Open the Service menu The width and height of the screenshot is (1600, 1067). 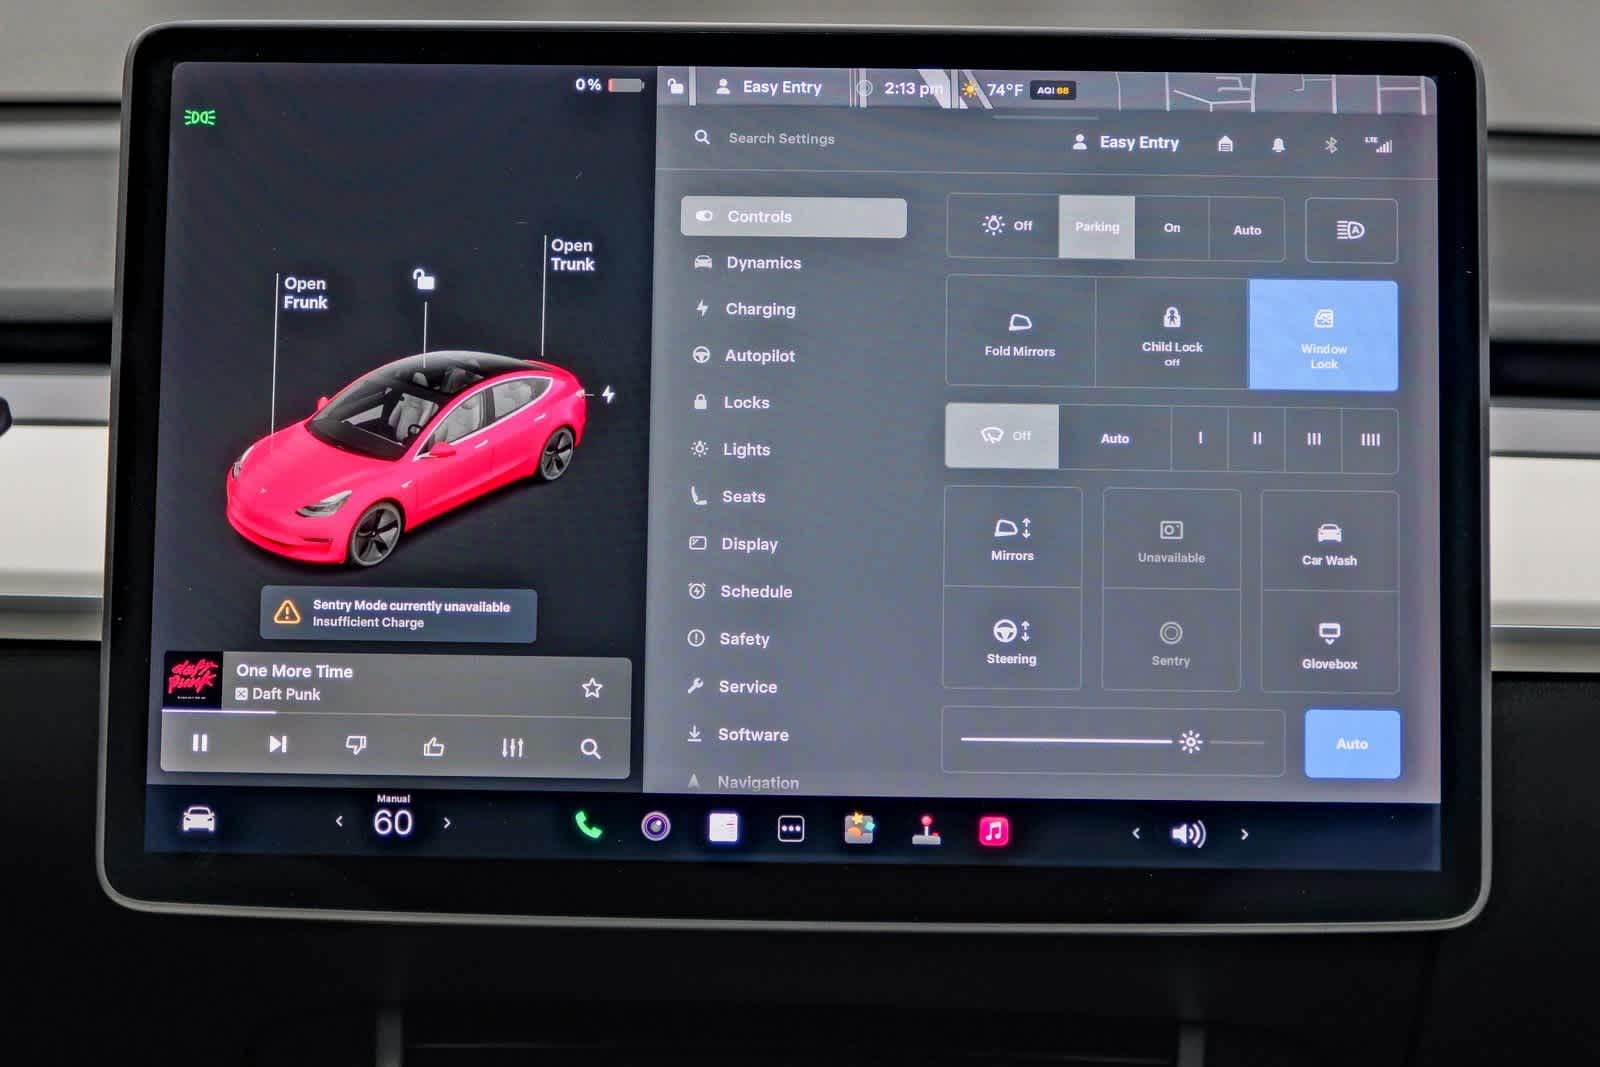pyautogui.click(x=732, y=686)
